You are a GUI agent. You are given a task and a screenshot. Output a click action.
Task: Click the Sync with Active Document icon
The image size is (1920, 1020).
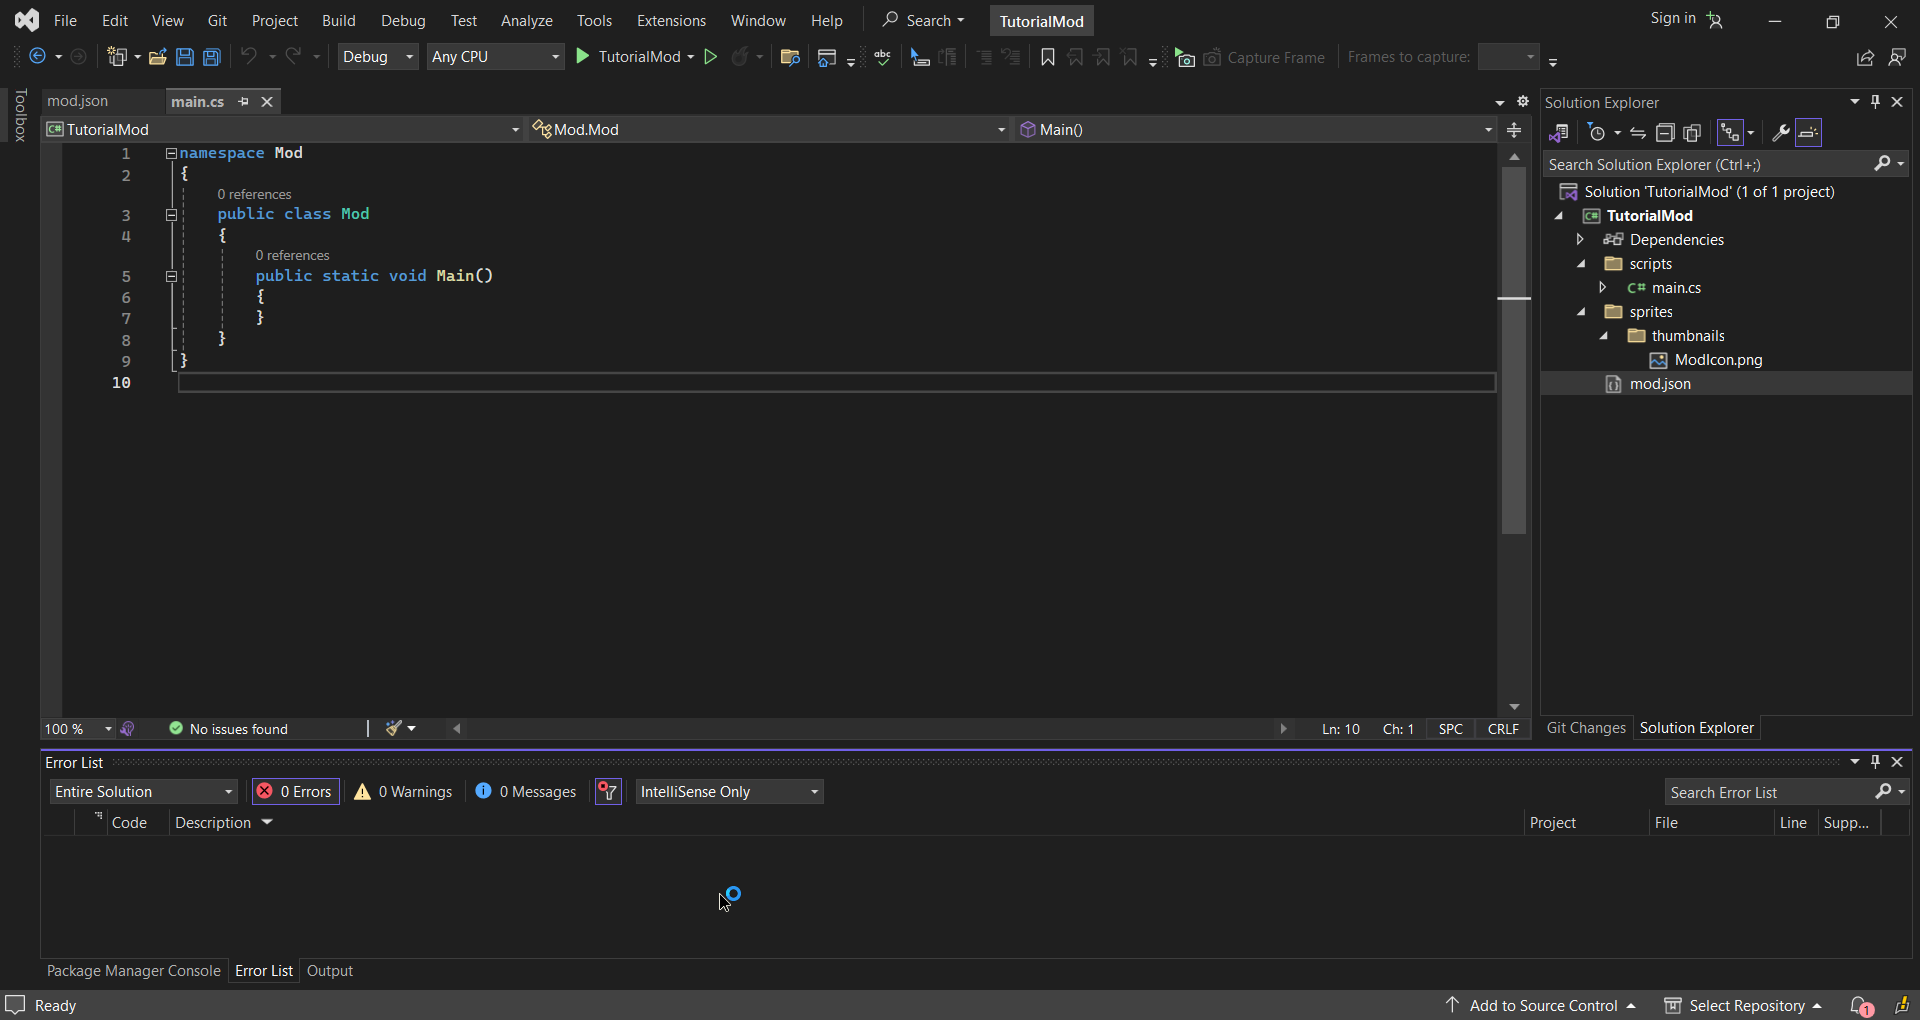1638,133
